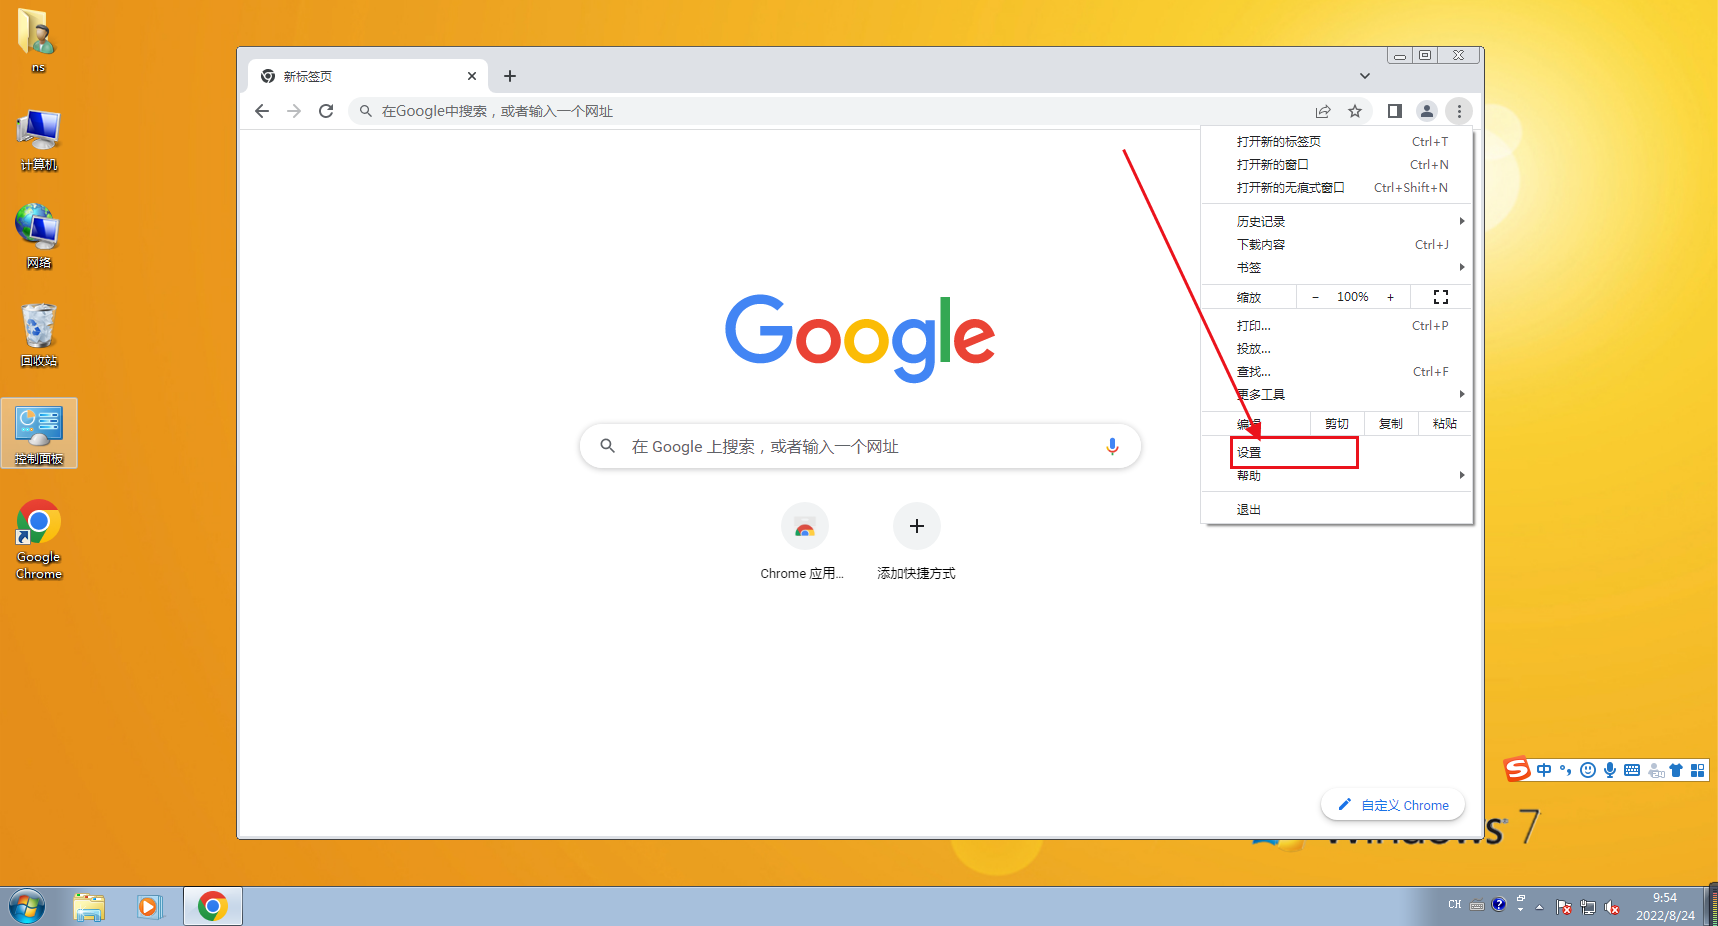This screenshot has width=1718, height=926.
Task: Click the browser forward arrow
Action: pyautogui.click(x=294, y=111)
